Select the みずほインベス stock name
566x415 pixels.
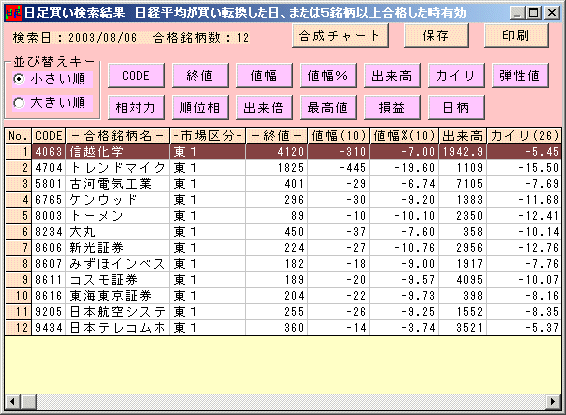click(118, 264)
